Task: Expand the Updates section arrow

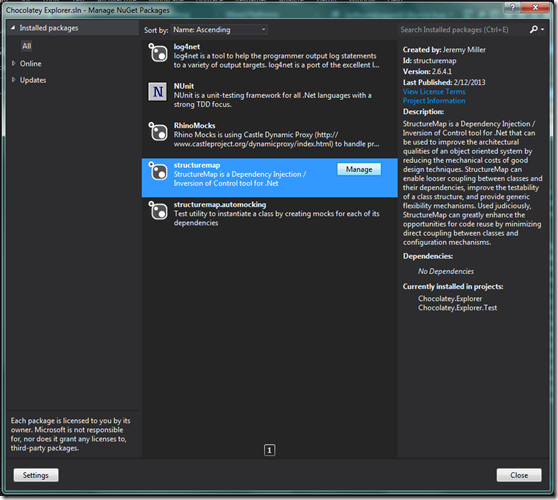Action: pos(14,80)
